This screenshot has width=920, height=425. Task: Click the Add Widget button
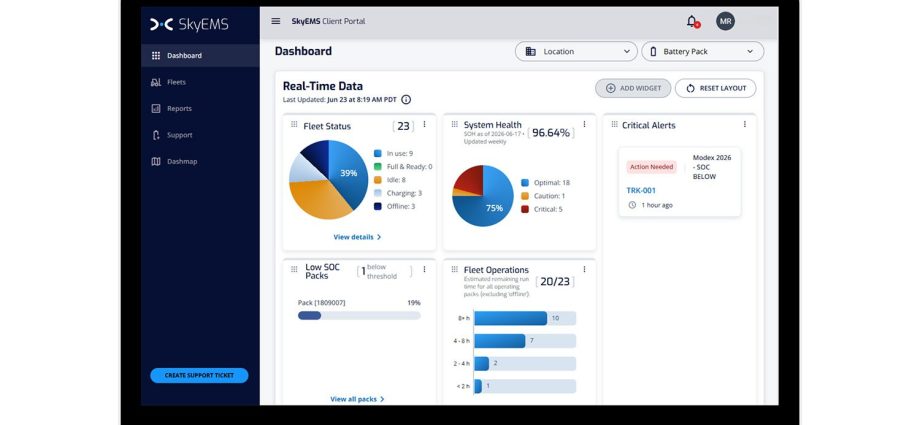point(633,88)
